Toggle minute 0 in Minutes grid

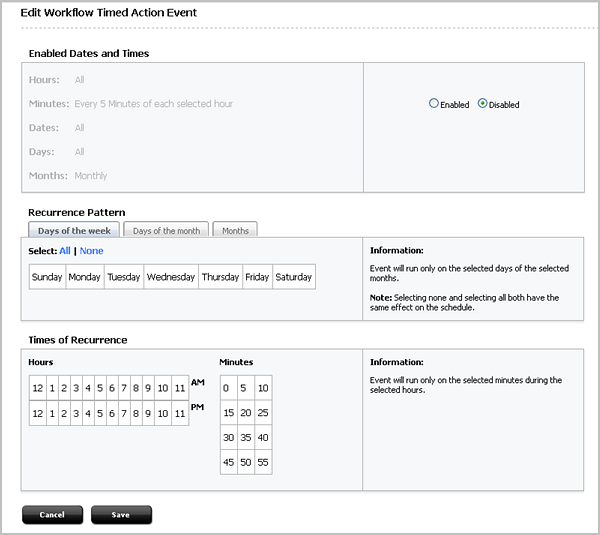(228, 388)
